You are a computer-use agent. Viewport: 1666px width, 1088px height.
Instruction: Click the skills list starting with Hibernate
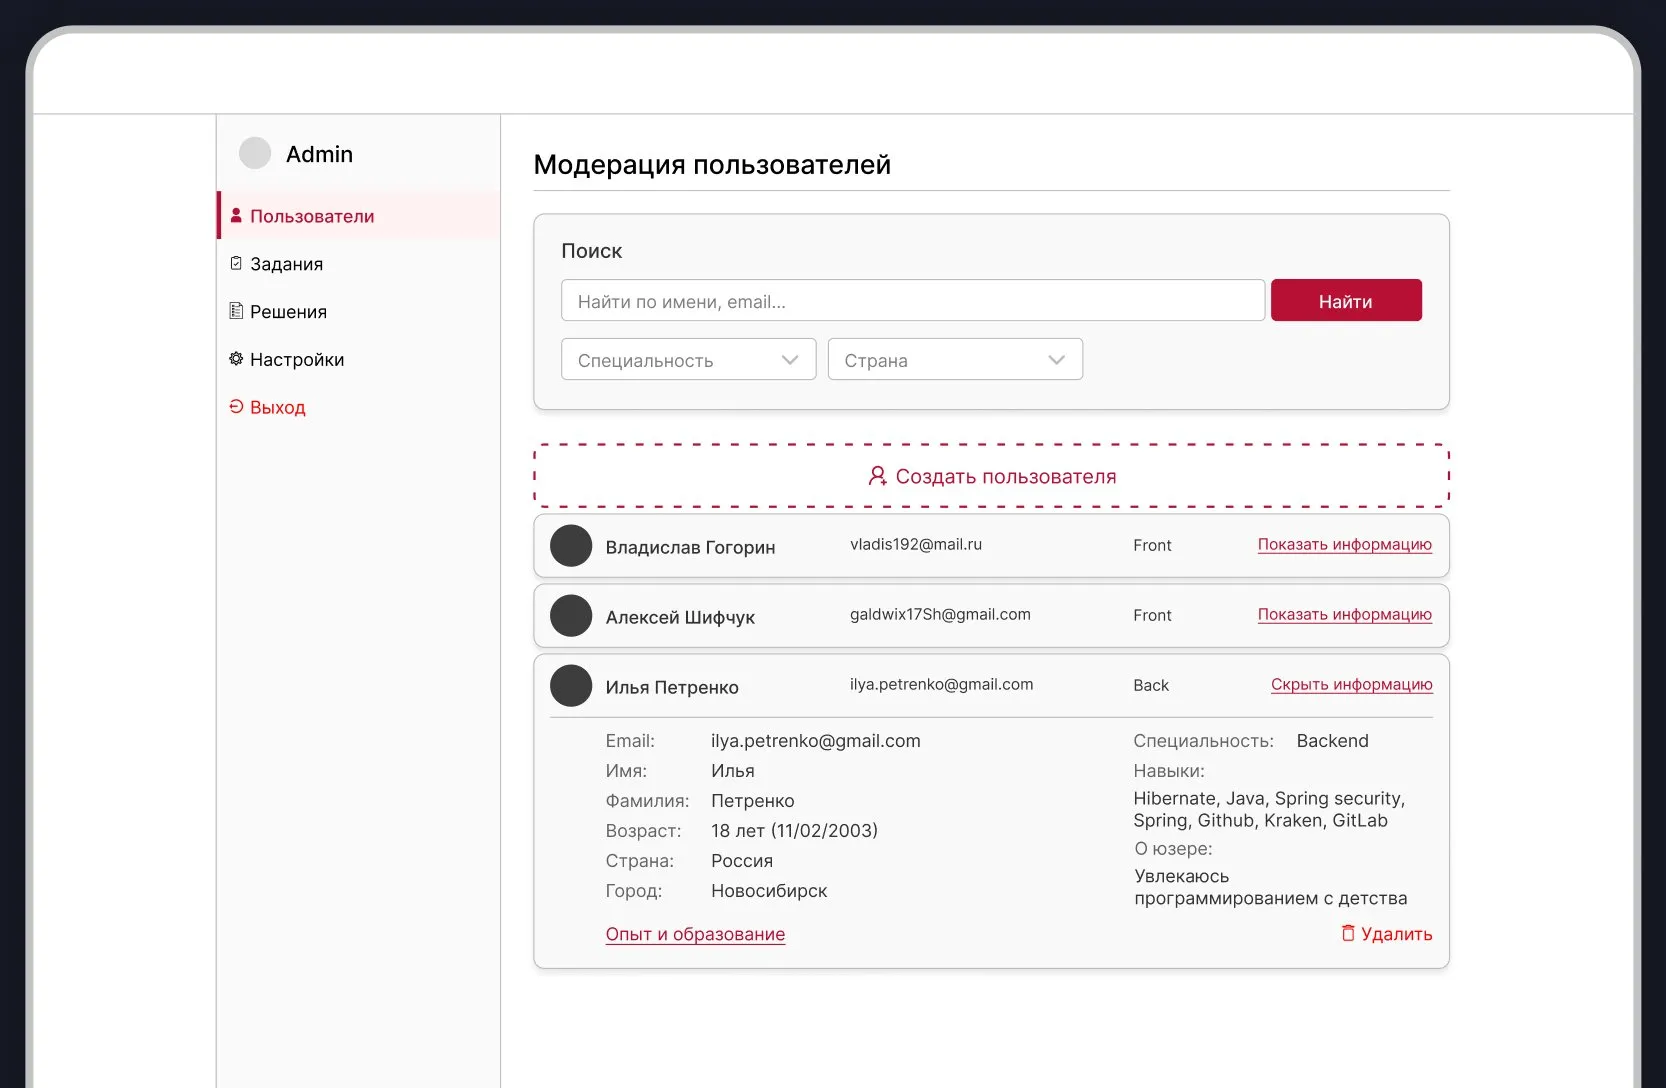1269,809
